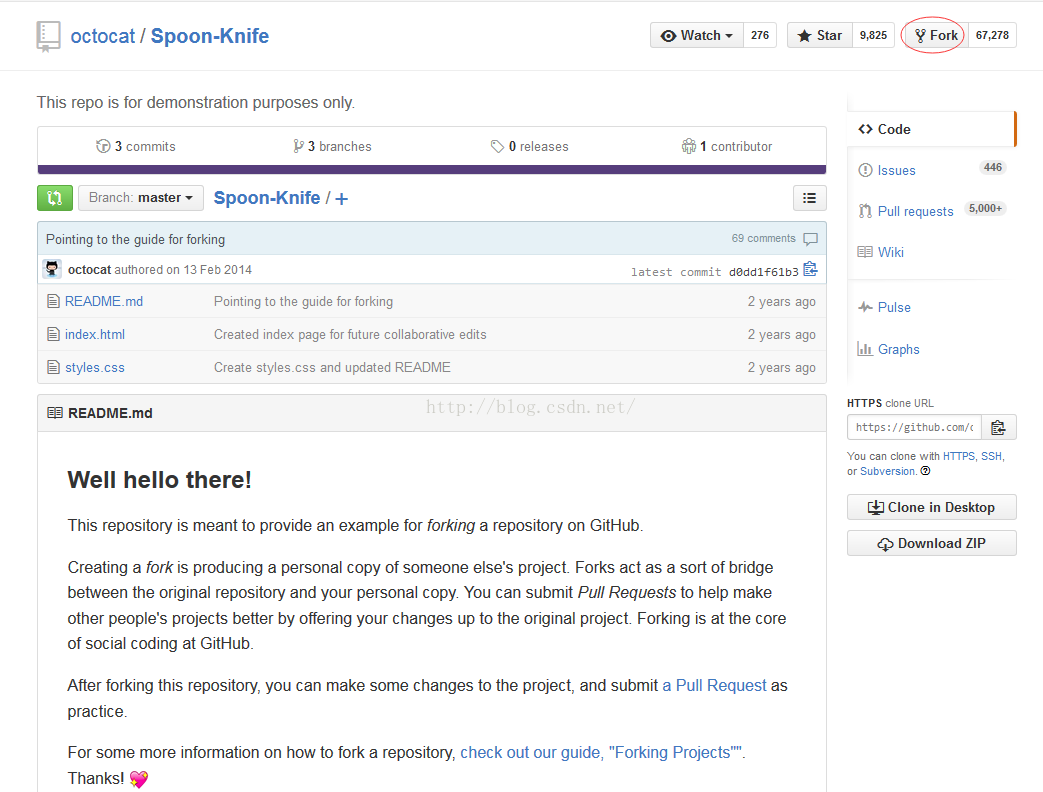This screenshot has width=1043, height=792.
Task: Copy the latest commit SHA to clipboard
Action: click(810, 269)
